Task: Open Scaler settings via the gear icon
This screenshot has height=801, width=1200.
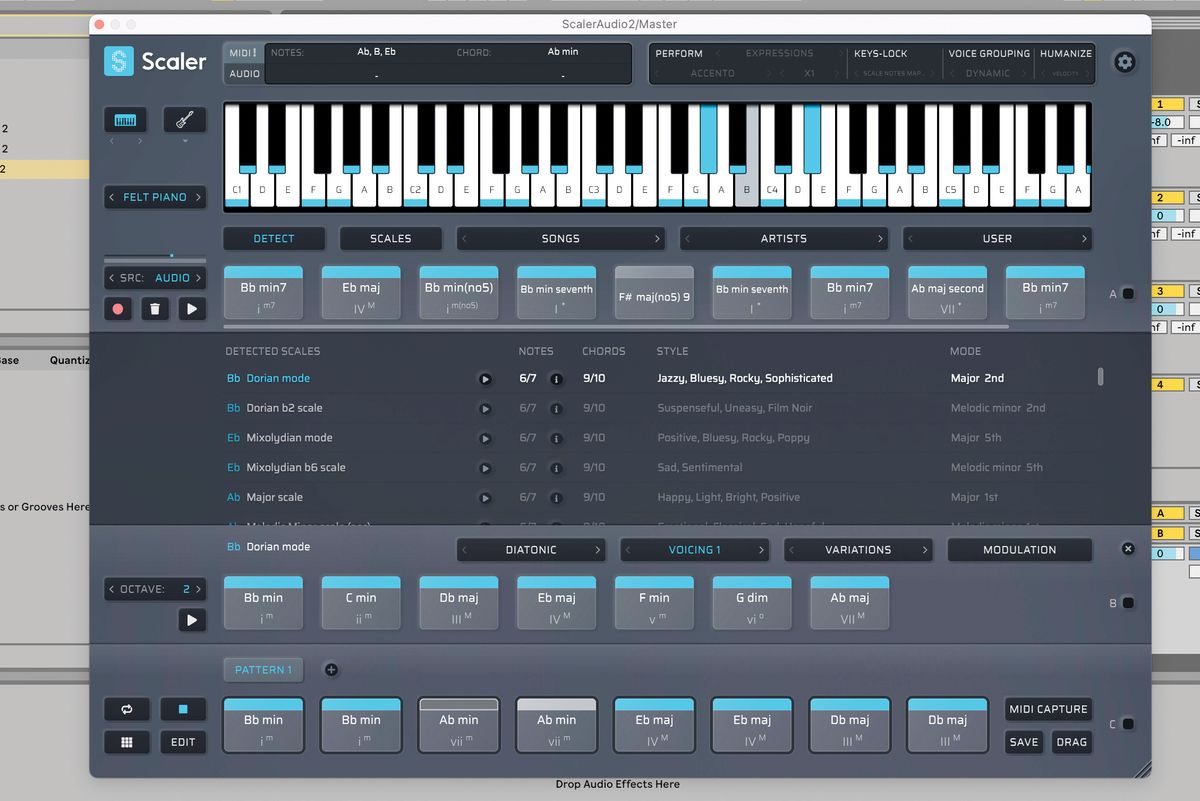Action: pos(1125,62)
